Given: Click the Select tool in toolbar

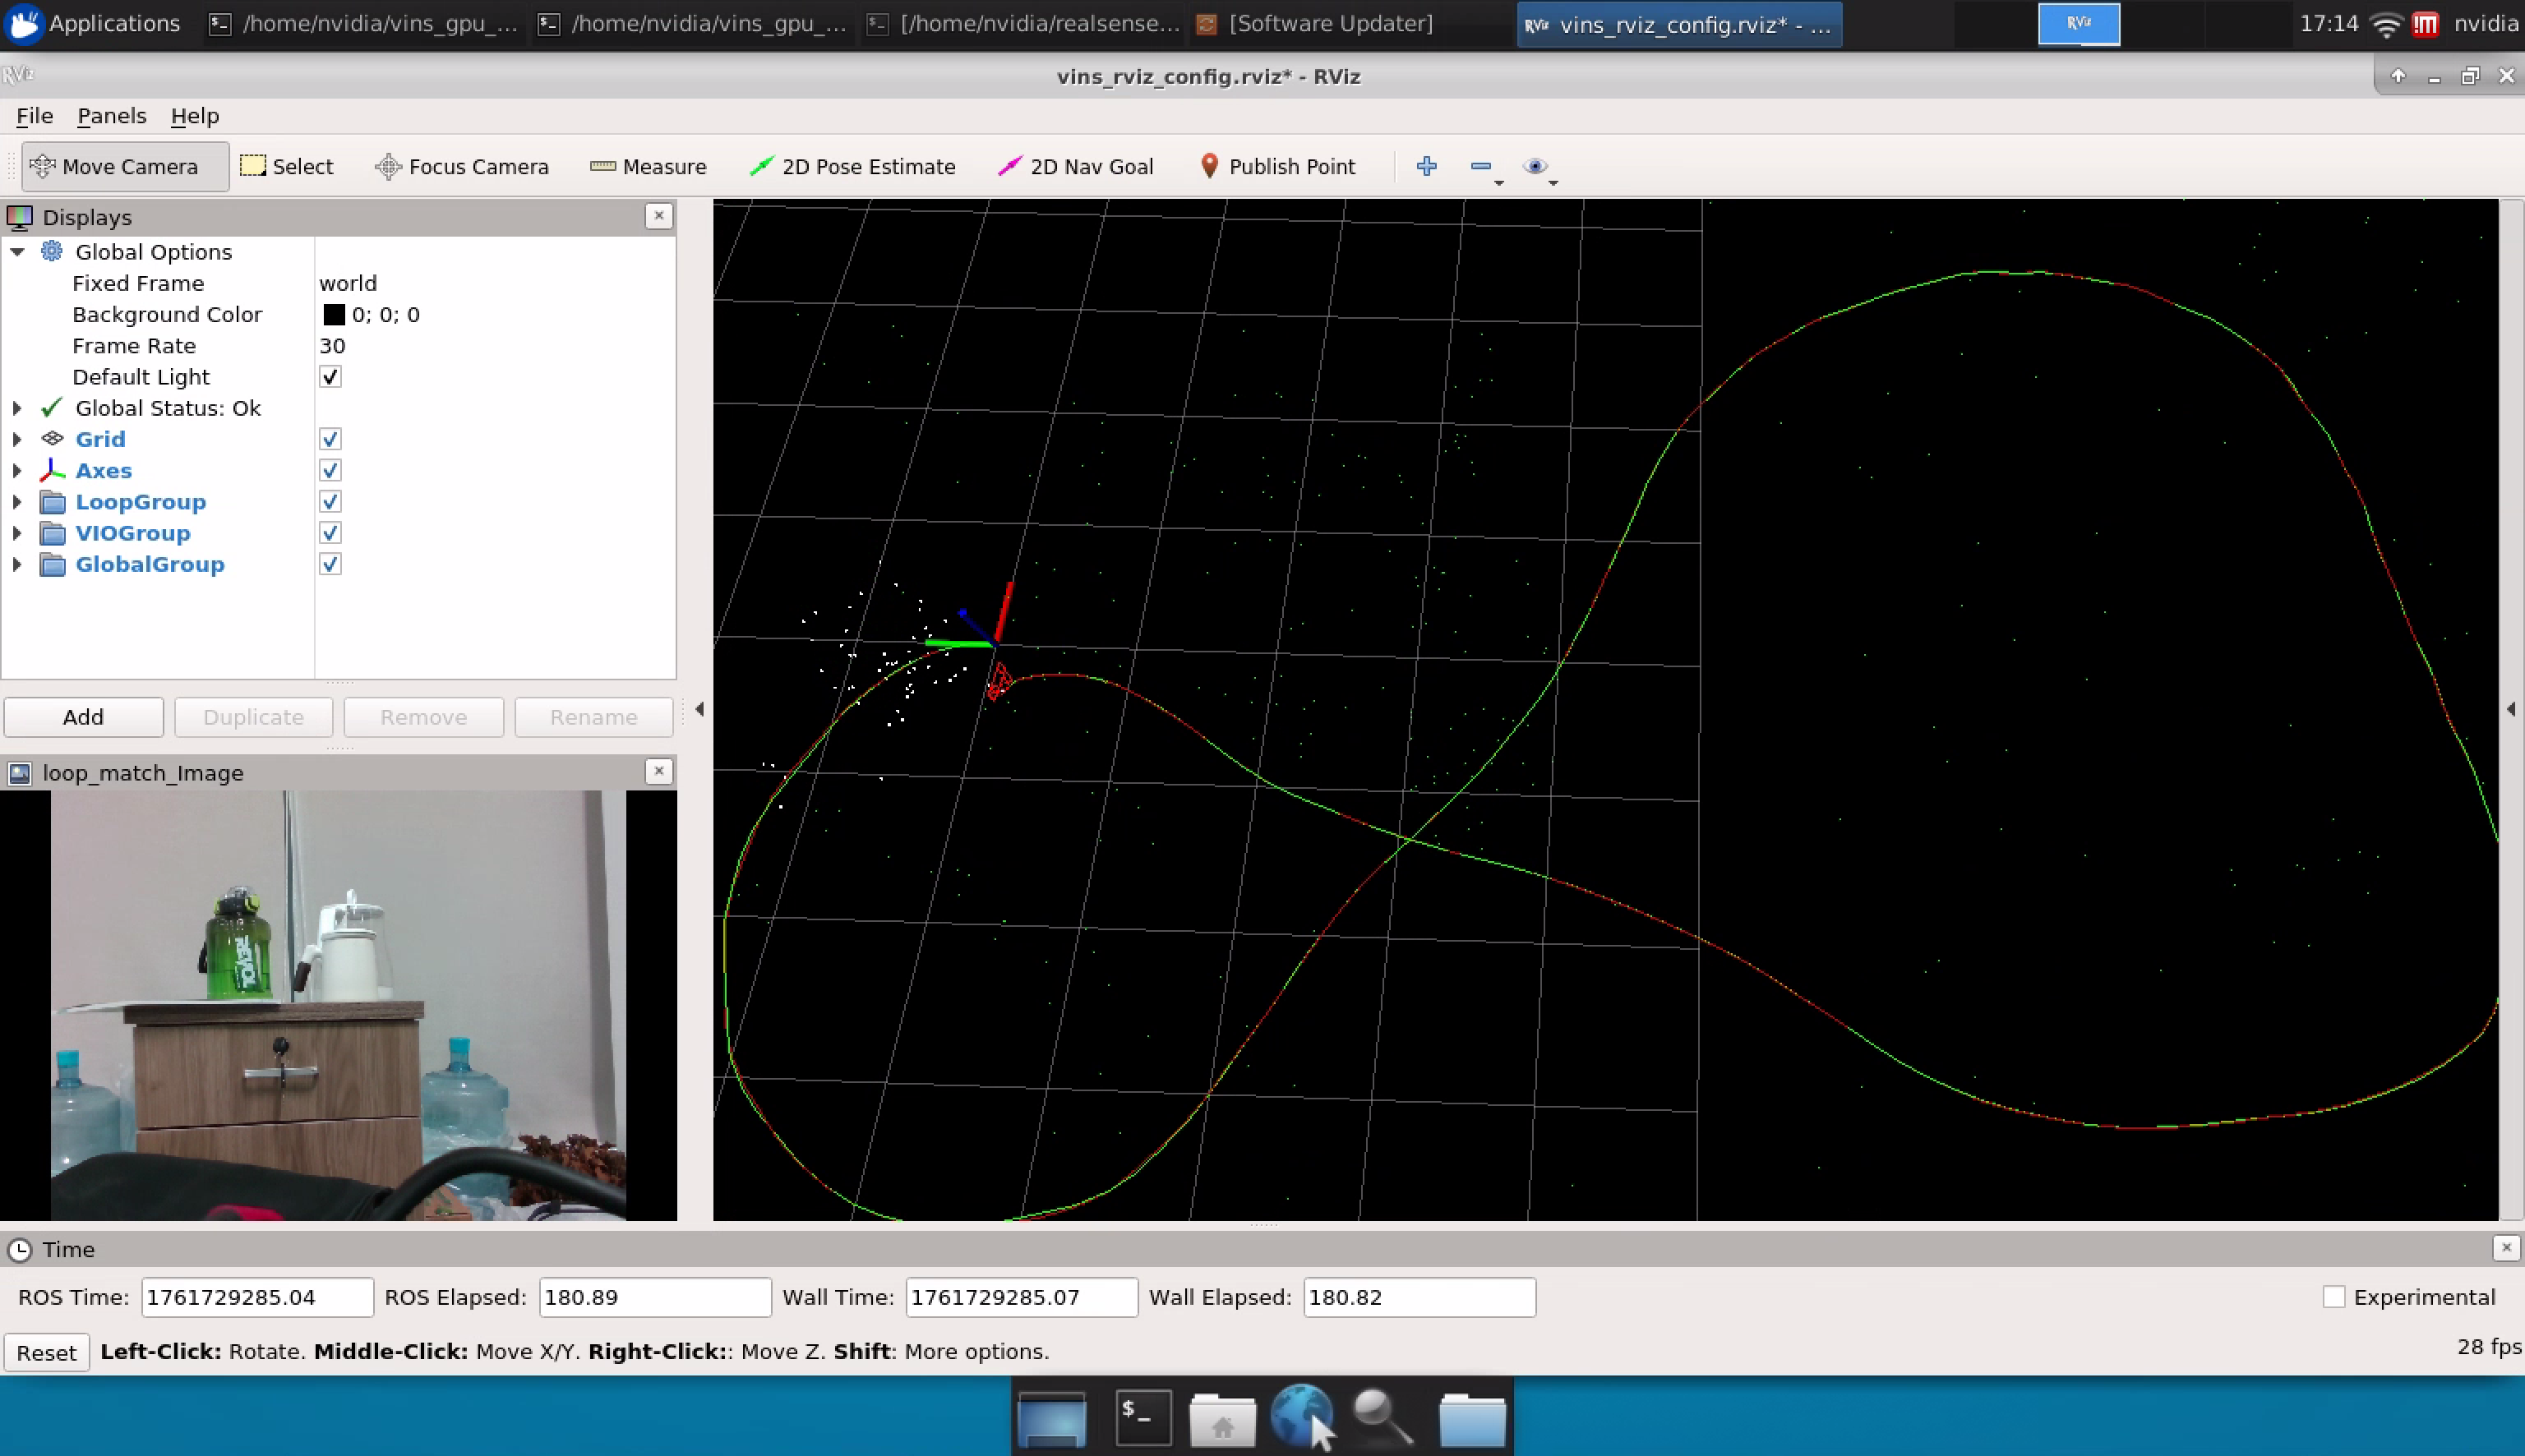Looking at the screenshot, I should (x=287, y=166).
